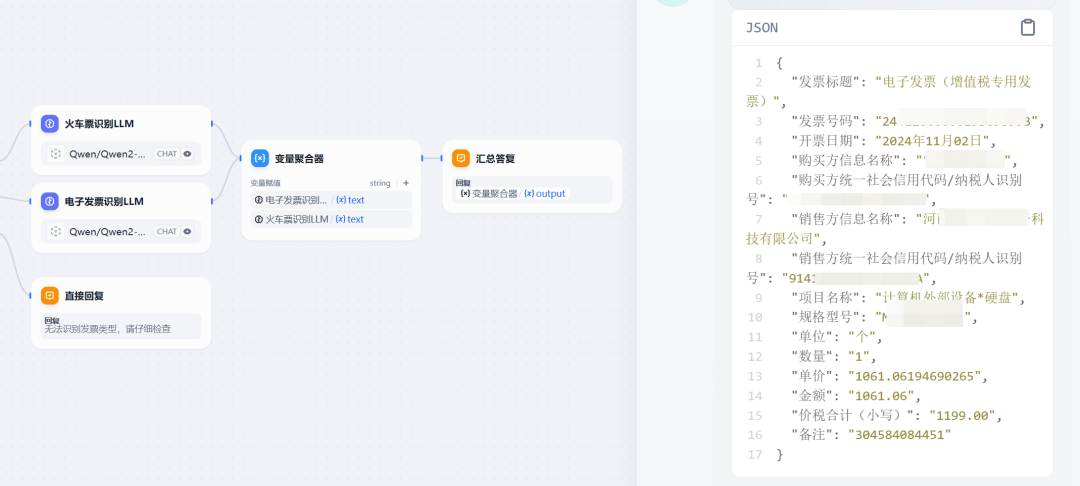Click the CHAT badge in 电子发票识别LLM node

coord(167,231)
